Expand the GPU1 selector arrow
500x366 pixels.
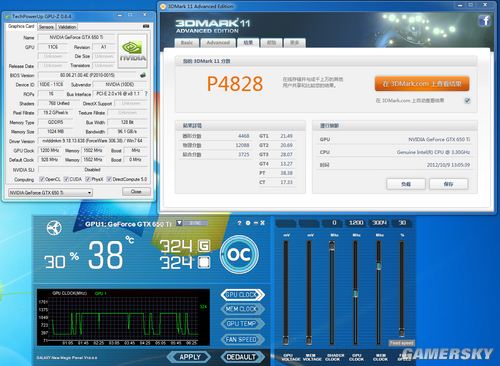point(179,223)
